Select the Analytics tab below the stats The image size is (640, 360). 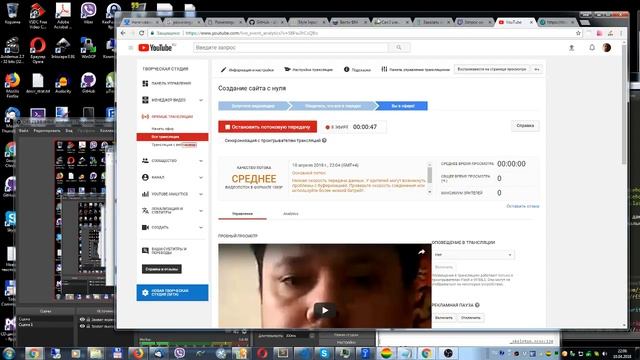[x=291, y=214]
